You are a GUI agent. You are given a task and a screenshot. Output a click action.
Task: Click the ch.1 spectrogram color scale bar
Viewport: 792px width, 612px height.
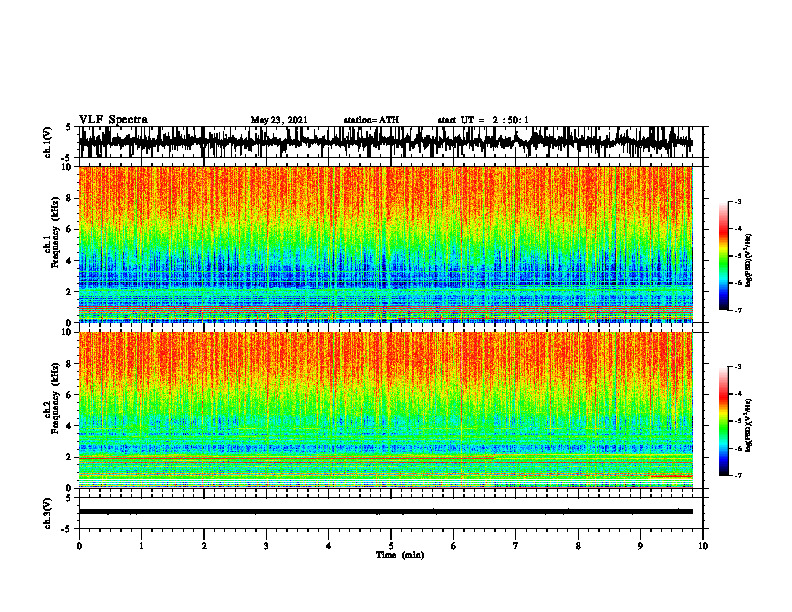723,256
